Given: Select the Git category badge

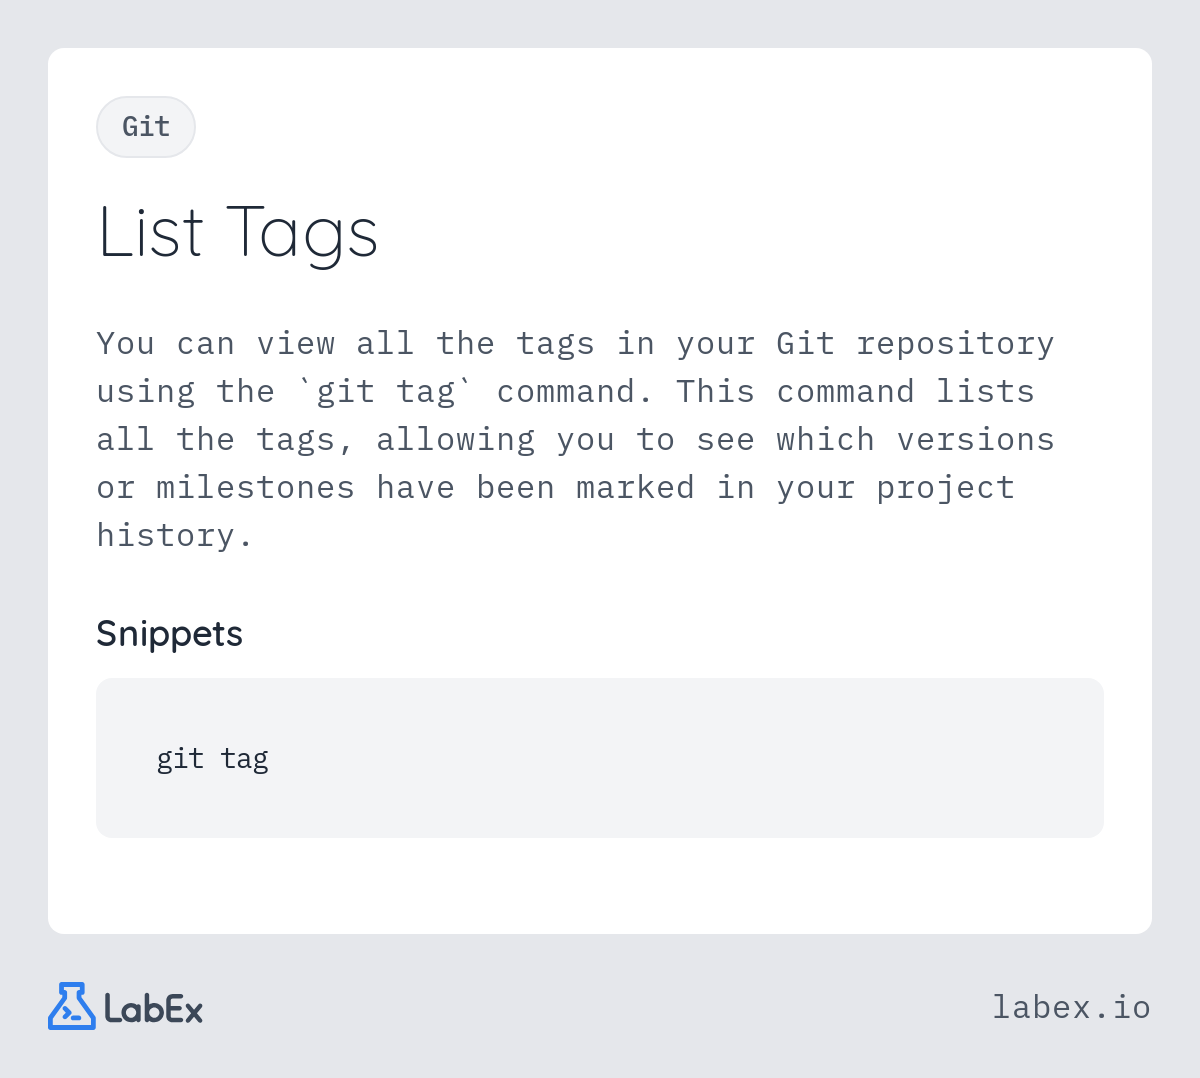Looking at the screenshot, I should [x=146, y=127].
